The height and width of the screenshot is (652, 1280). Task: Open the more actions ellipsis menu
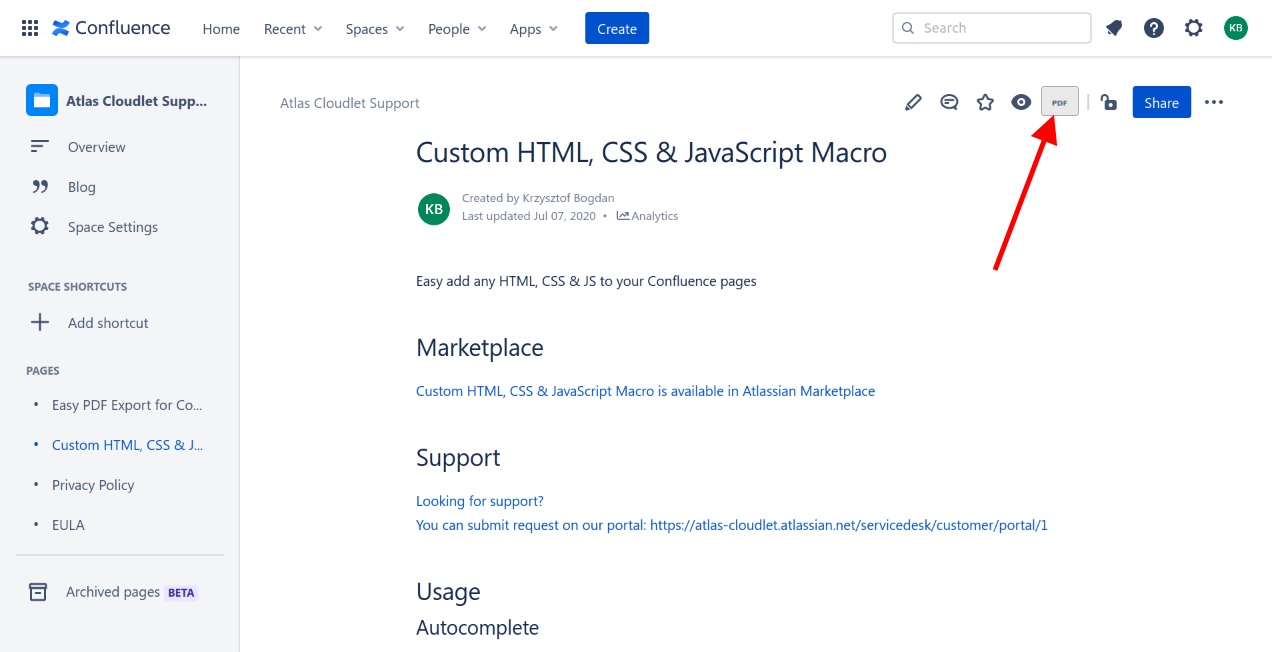tap(1214, 102)
